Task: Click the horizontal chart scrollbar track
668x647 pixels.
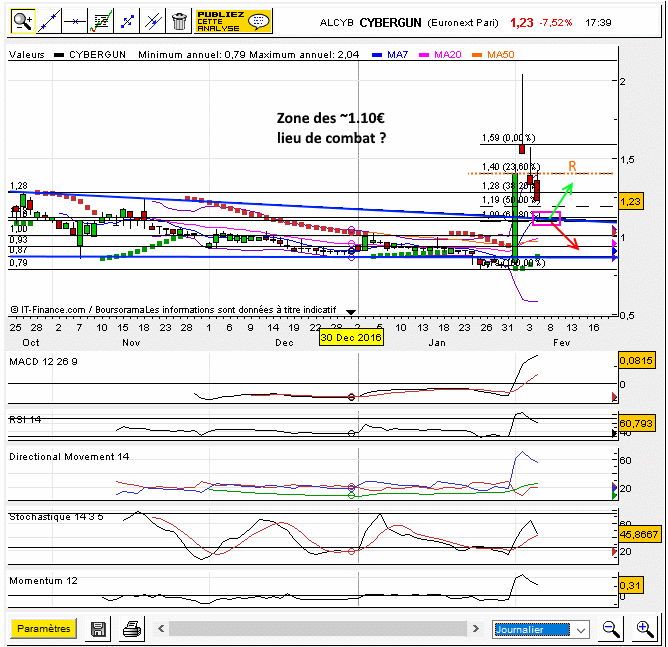Action: tap(318, 628)
